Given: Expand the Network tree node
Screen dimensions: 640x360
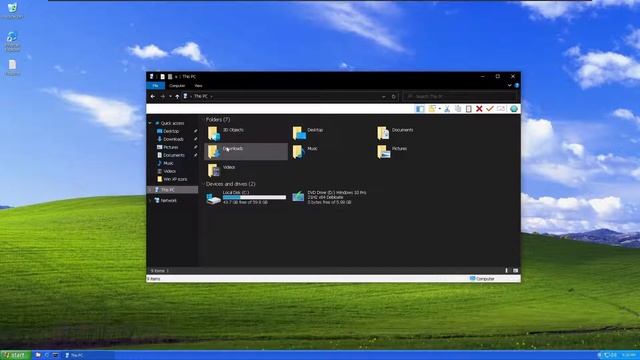Looking at the screenshot, I should [150, 200].
